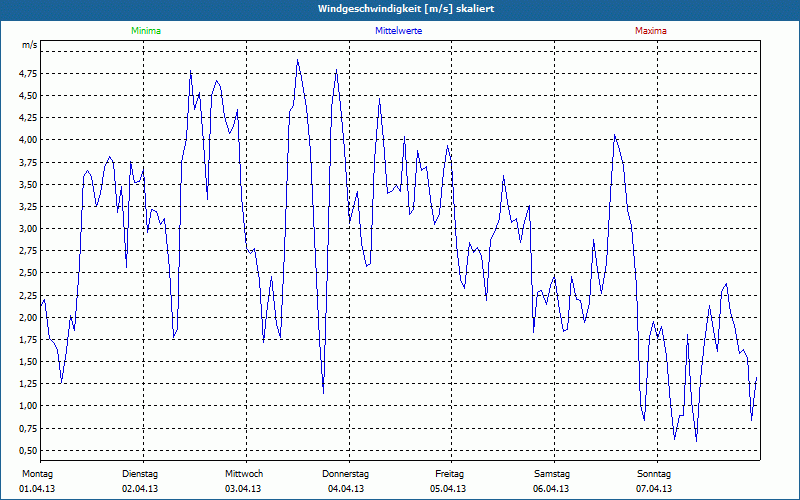Click the 4,75 y-axis value
The width and height of the screenshot is (800, 500).
[29, 74]
